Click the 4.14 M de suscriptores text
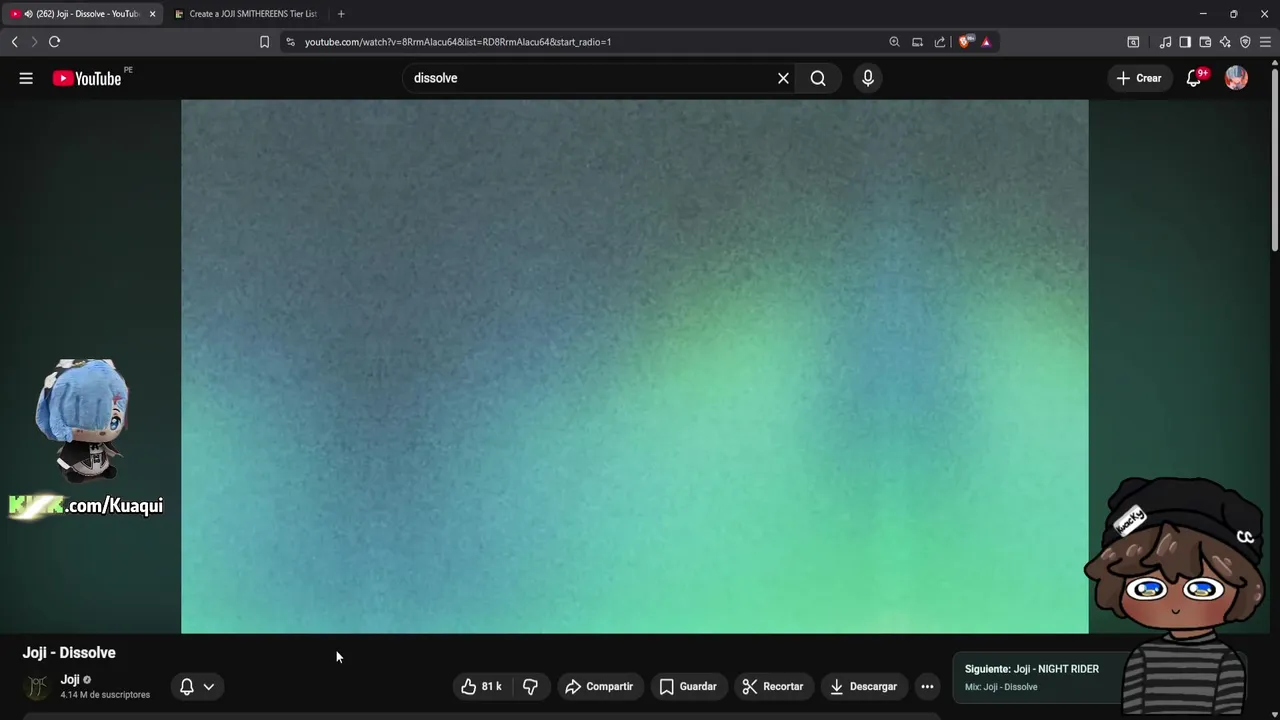This screenshot has height=720, width=1280. coord(105,695)
